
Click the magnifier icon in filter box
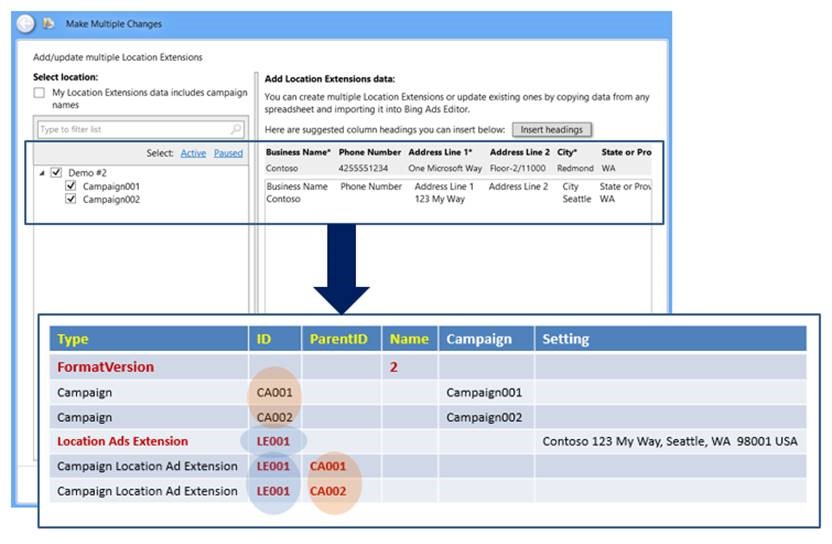(236, 129)
